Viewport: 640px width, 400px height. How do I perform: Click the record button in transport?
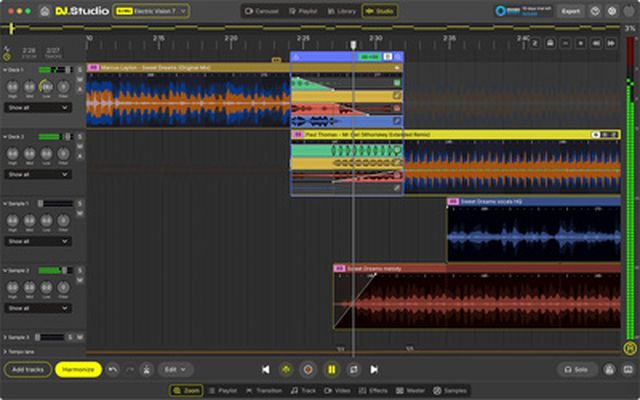point(308,370)
